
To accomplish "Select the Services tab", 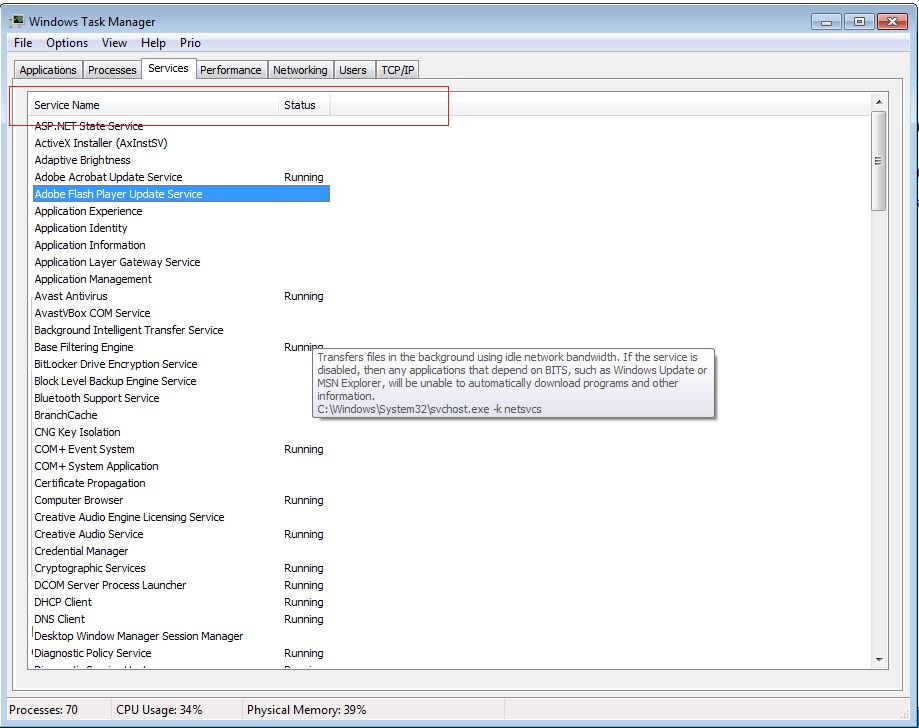I will coord(168,68).
